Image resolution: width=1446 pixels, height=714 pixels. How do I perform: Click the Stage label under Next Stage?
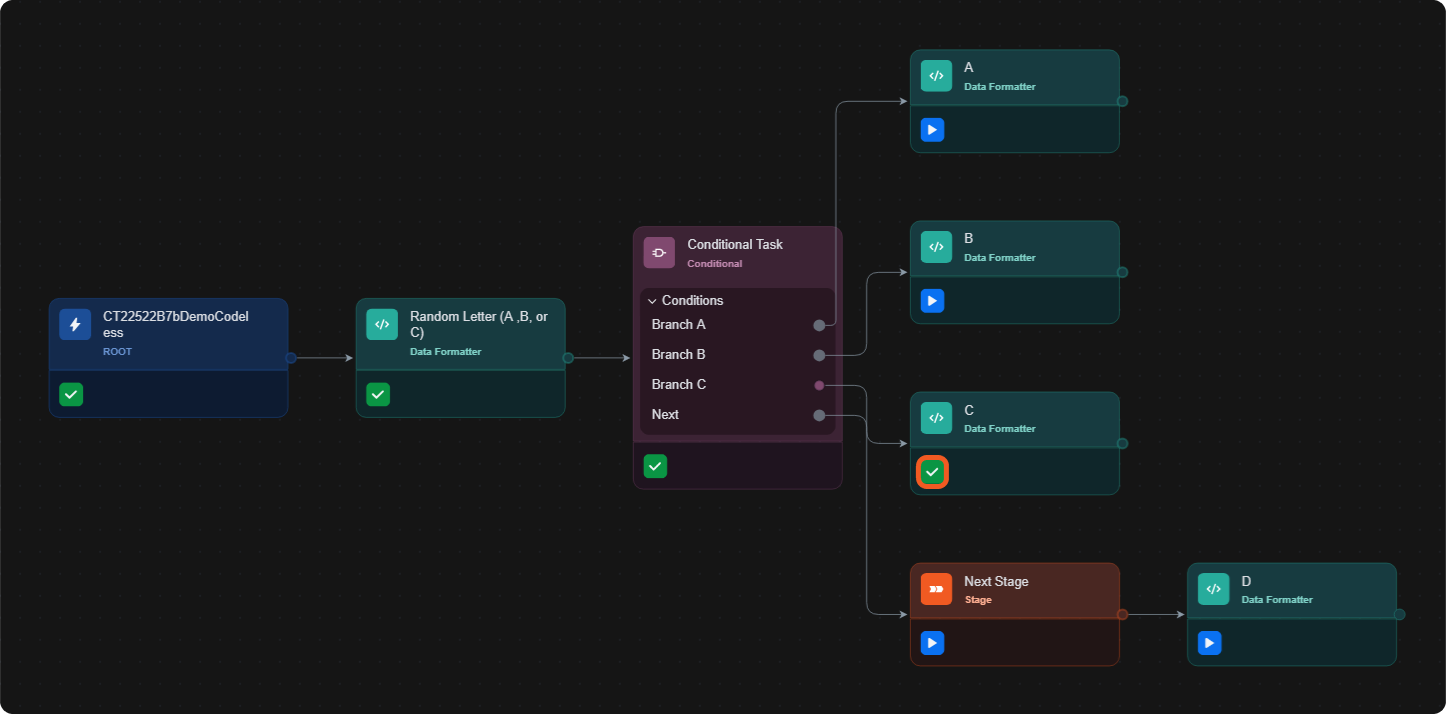978,600
